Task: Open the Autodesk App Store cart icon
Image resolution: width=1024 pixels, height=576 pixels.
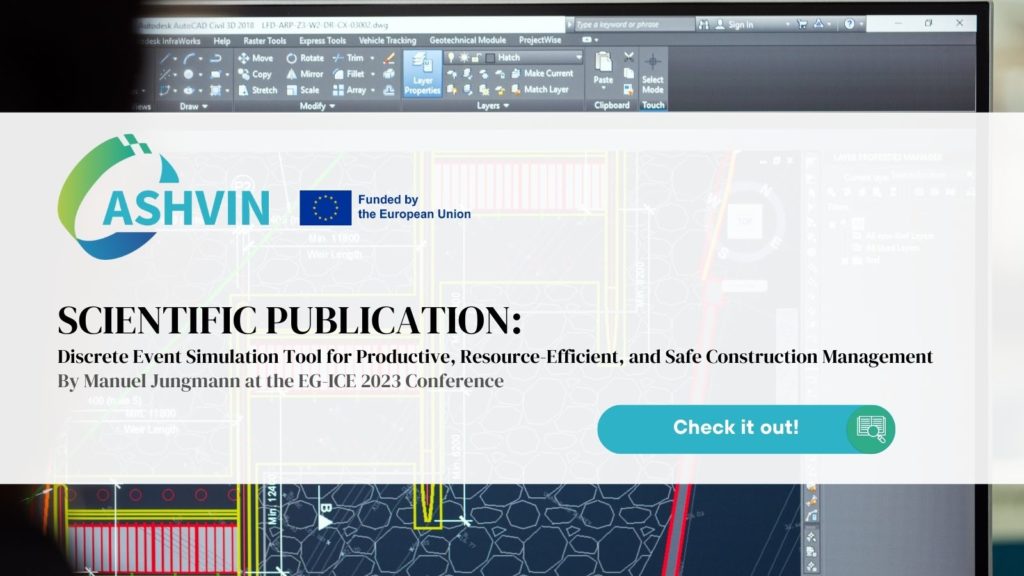Action: pos(801,24)
